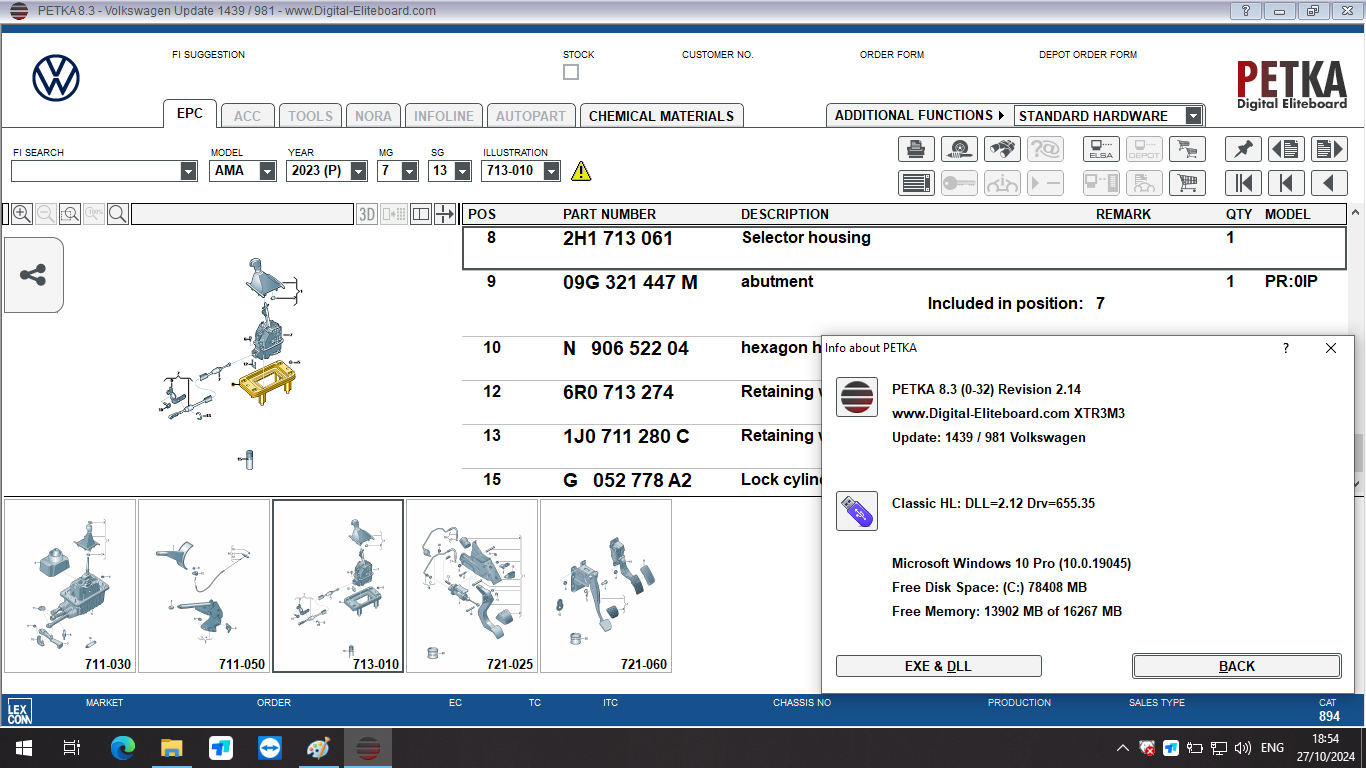
Task: Select part number 1J0 711 280 C
Action: (626, 436)
